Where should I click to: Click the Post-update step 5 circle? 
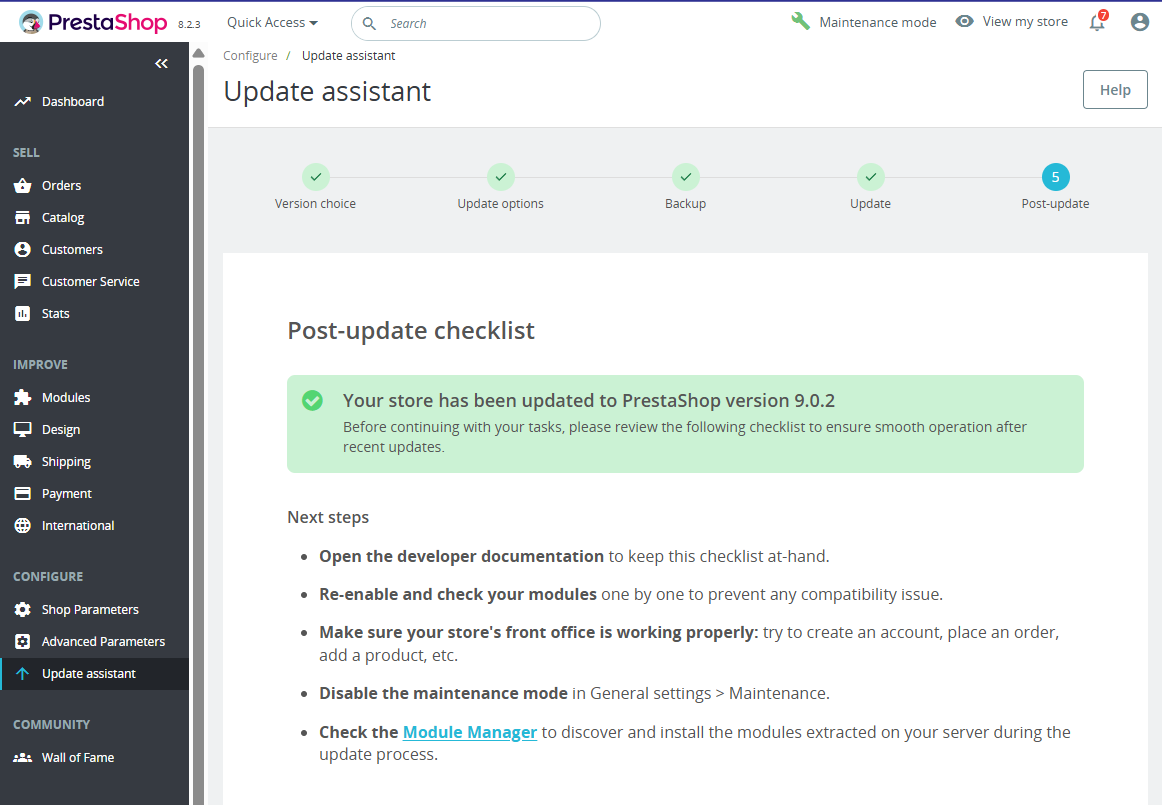1055,177
